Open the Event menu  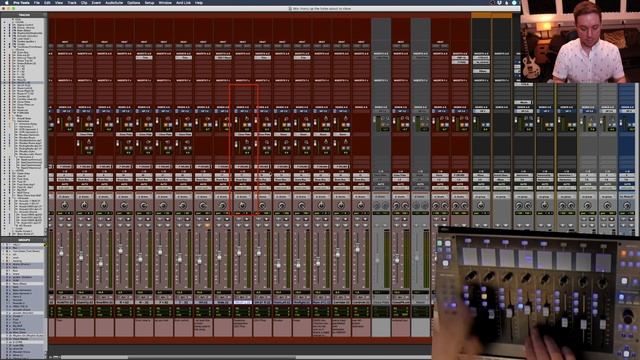[x=96, y=2]
